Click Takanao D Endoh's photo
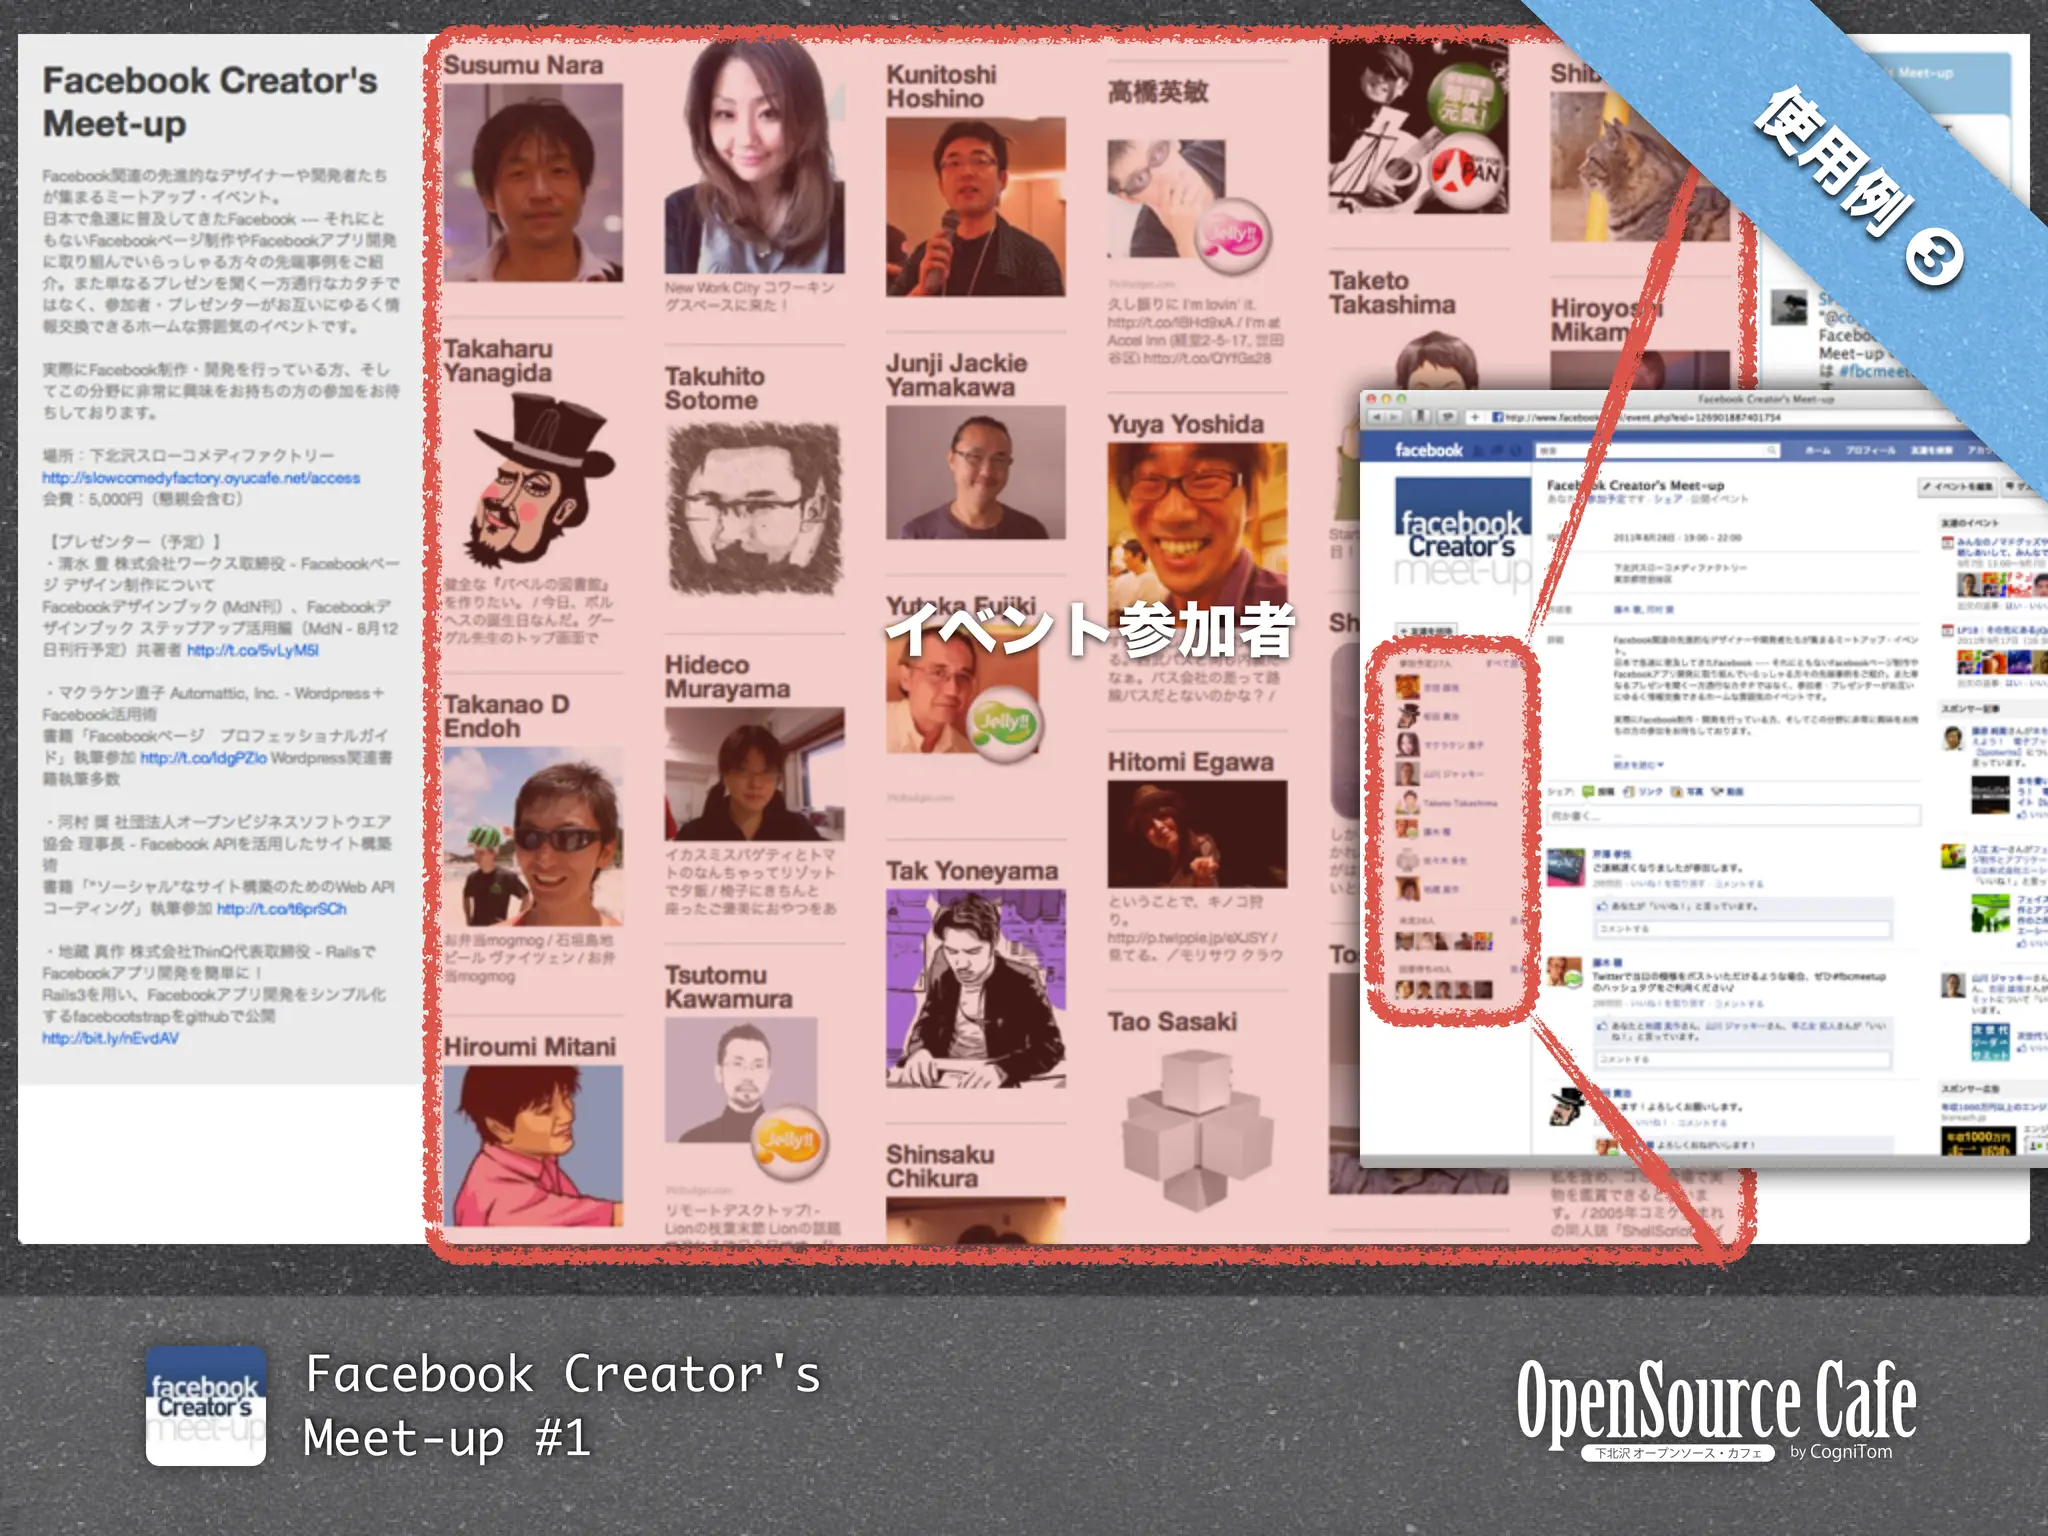2048x1536 pixels. (x=533, y=836)
